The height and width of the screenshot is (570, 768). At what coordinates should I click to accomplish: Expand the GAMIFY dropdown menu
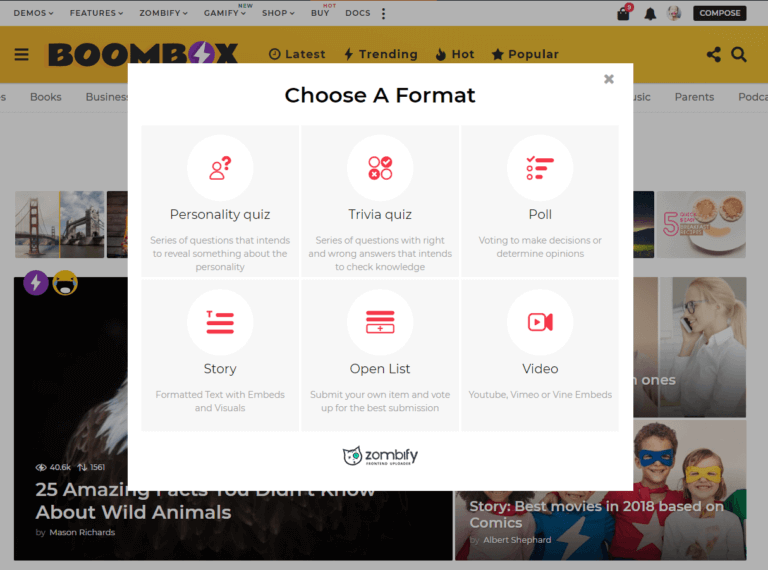coord(225,13)
